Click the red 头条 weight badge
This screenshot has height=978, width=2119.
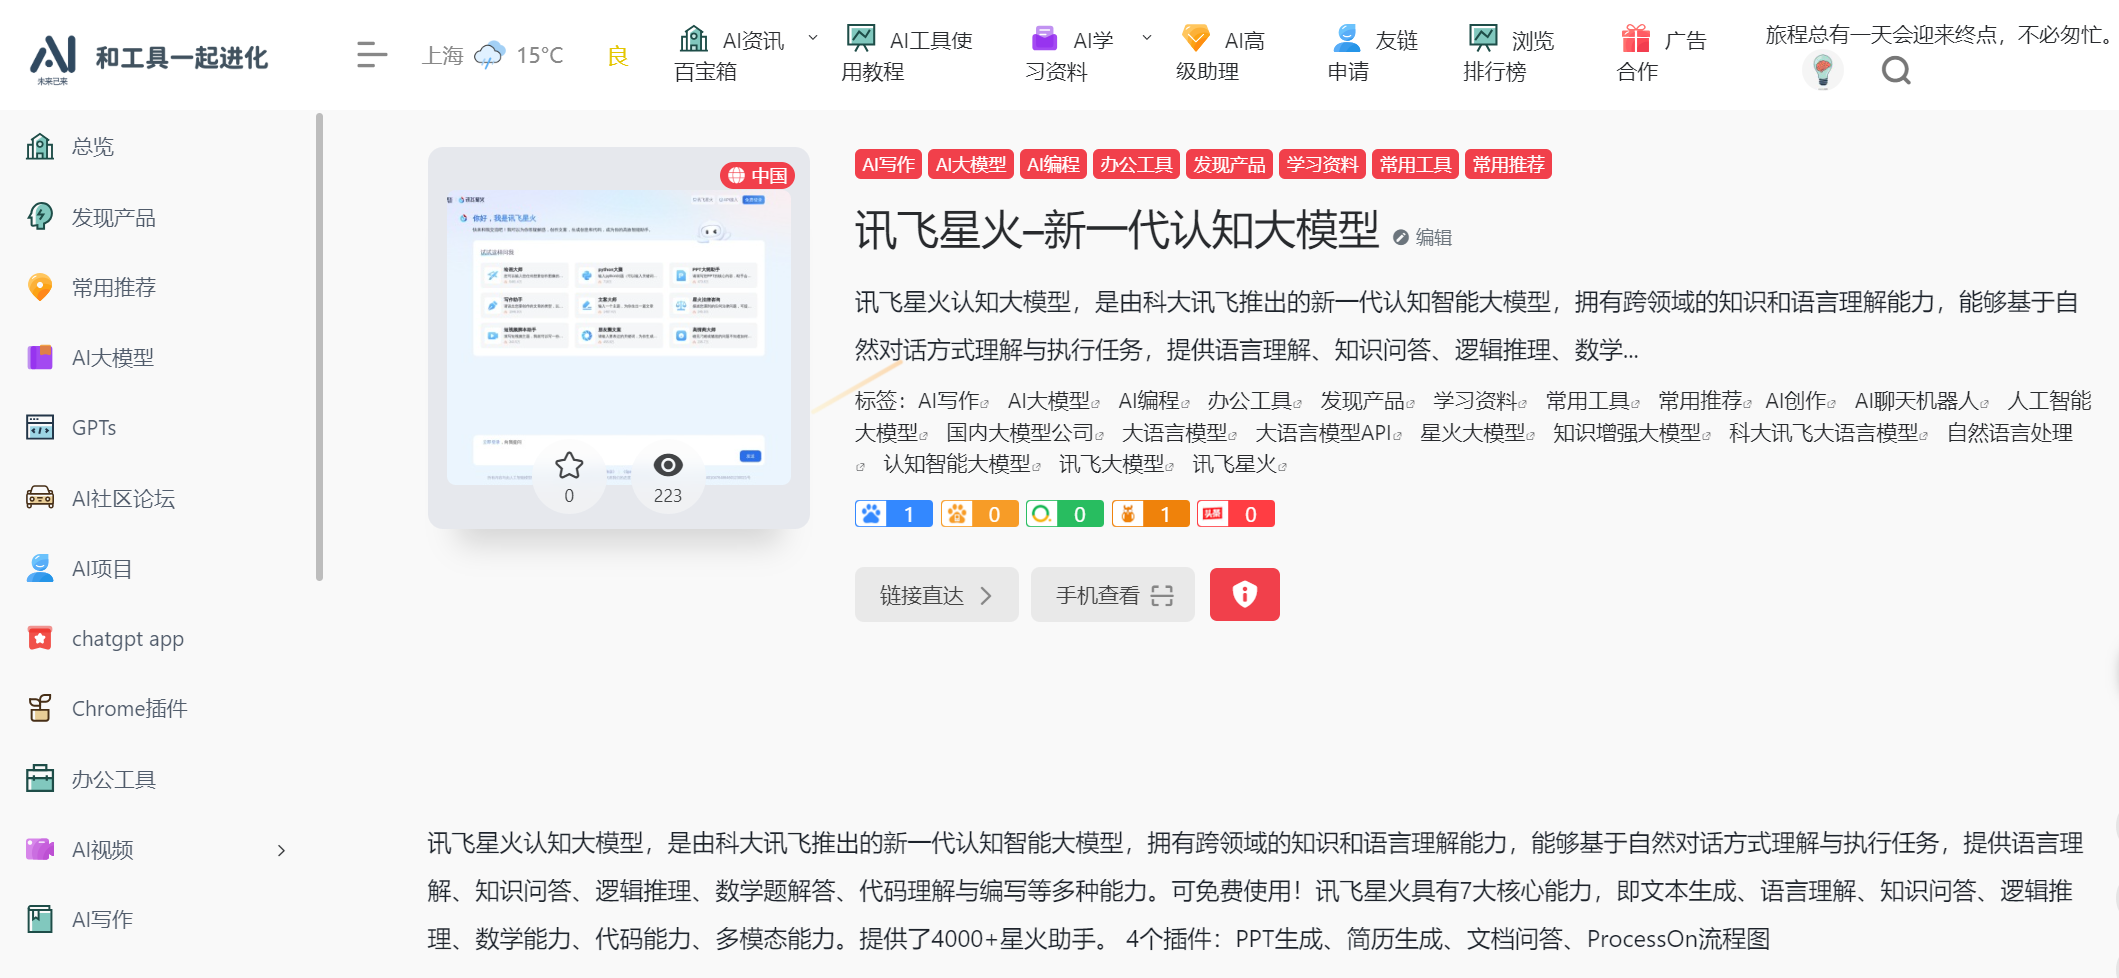[x=1236, y=514]
